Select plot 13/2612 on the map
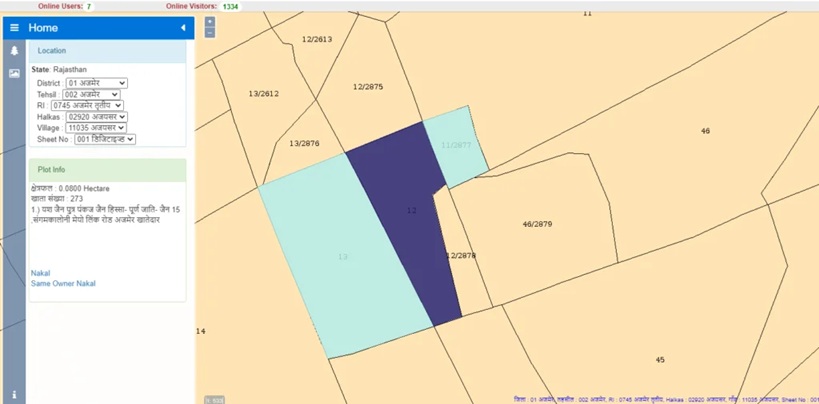The height and width of the screenshot is (404, 819). pyautogui.click(x=263, y=94)
